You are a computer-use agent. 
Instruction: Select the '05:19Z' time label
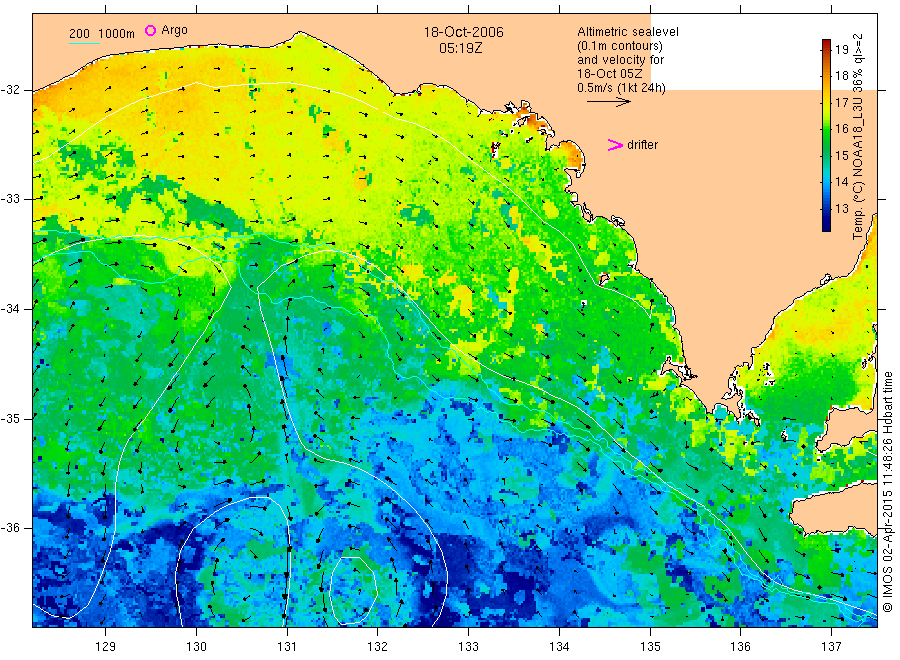[461, 48]
